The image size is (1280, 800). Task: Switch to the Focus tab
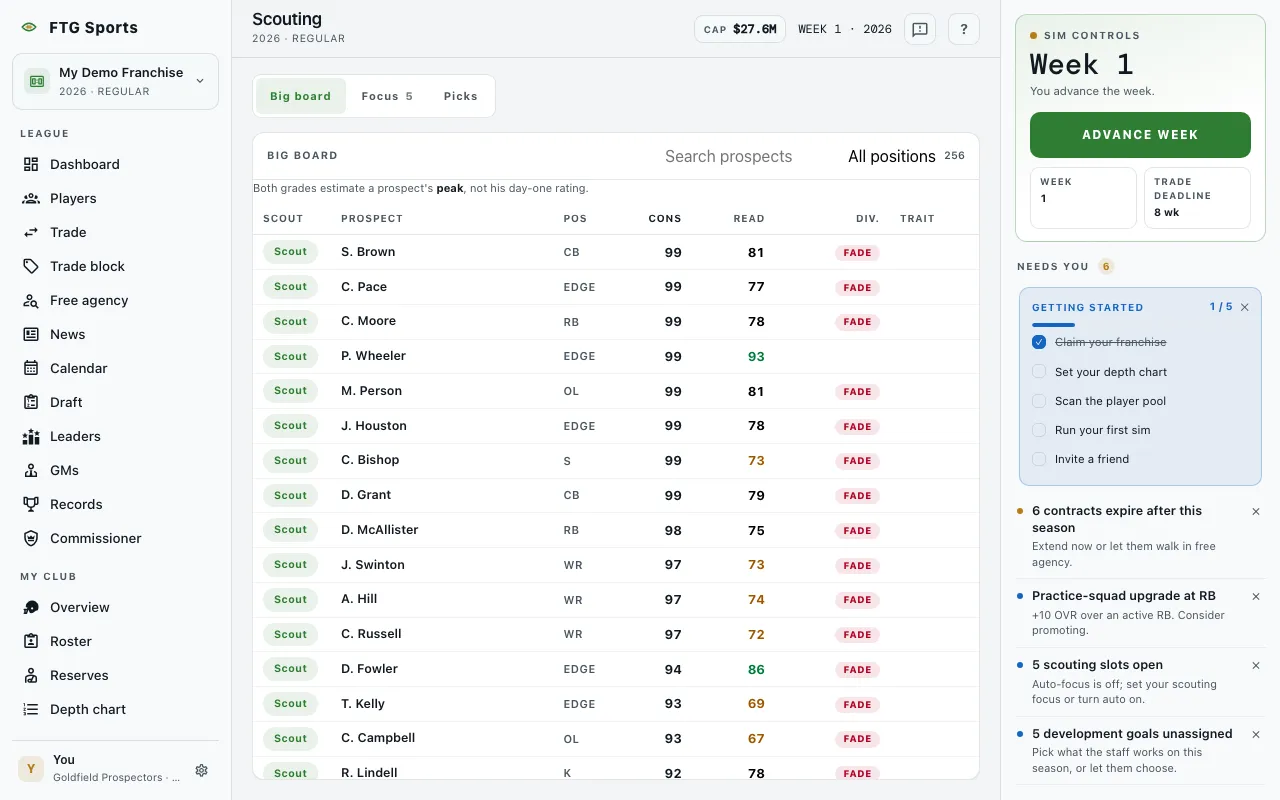pos(387,96)
